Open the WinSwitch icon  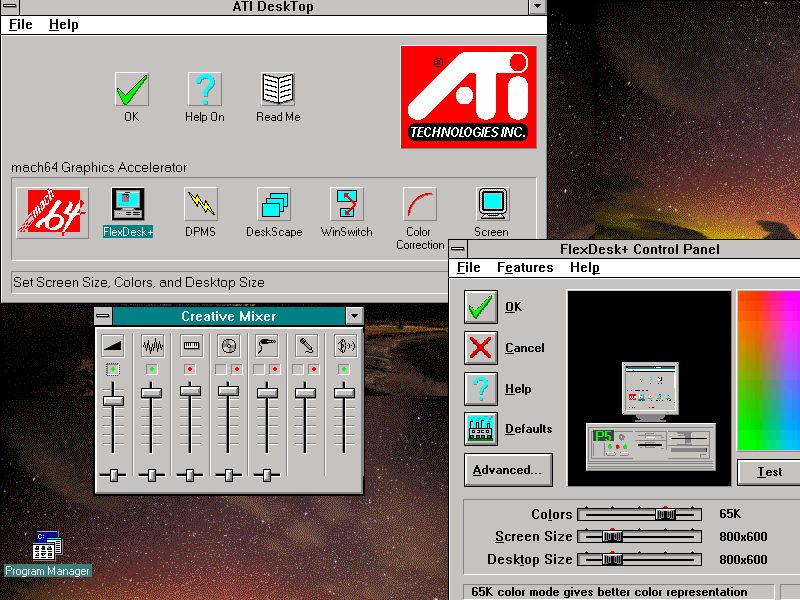347,204
